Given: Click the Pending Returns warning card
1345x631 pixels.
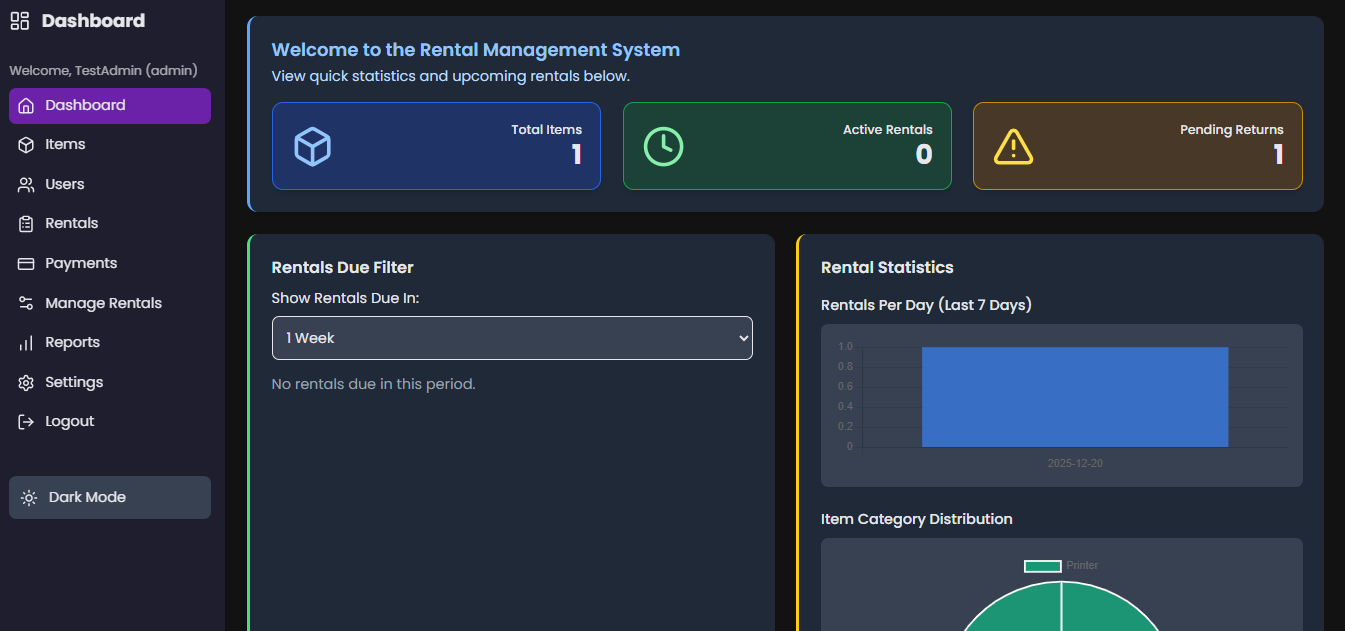Looking at the screenshot, I should pyautogui.click(x=1137, y=146).
